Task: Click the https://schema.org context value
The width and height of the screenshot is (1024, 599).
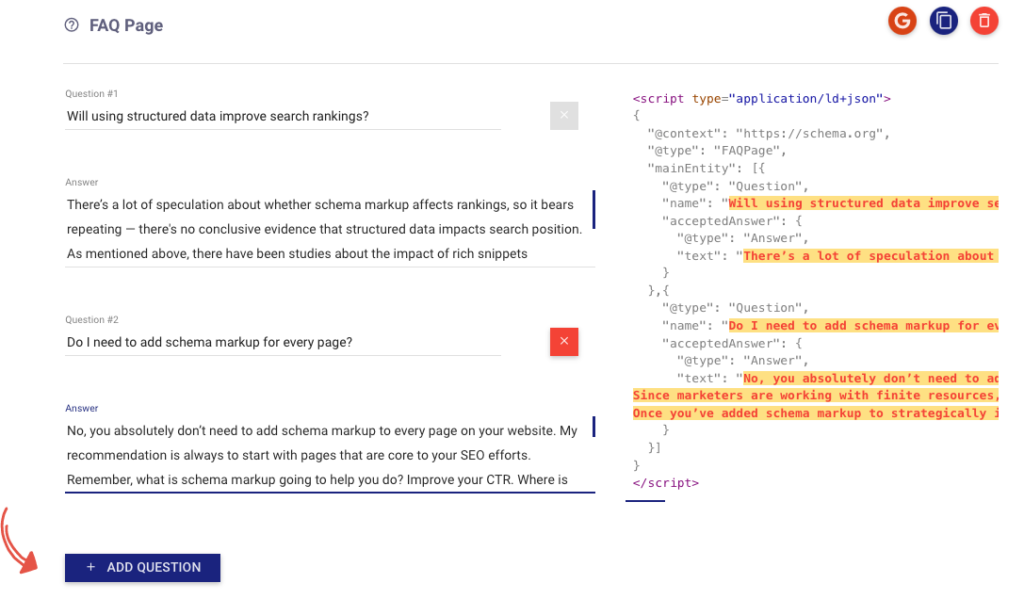Action: click(x=811, y=133)
